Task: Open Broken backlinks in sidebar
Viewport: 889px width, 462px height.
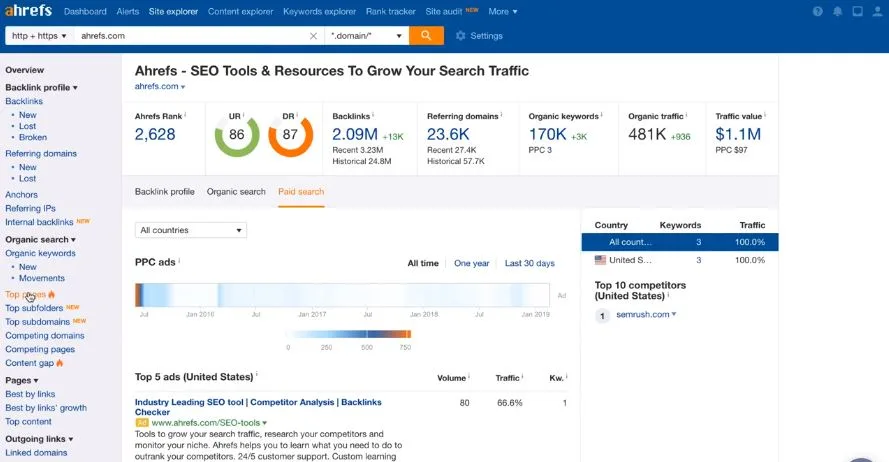Action: [33, 137]
